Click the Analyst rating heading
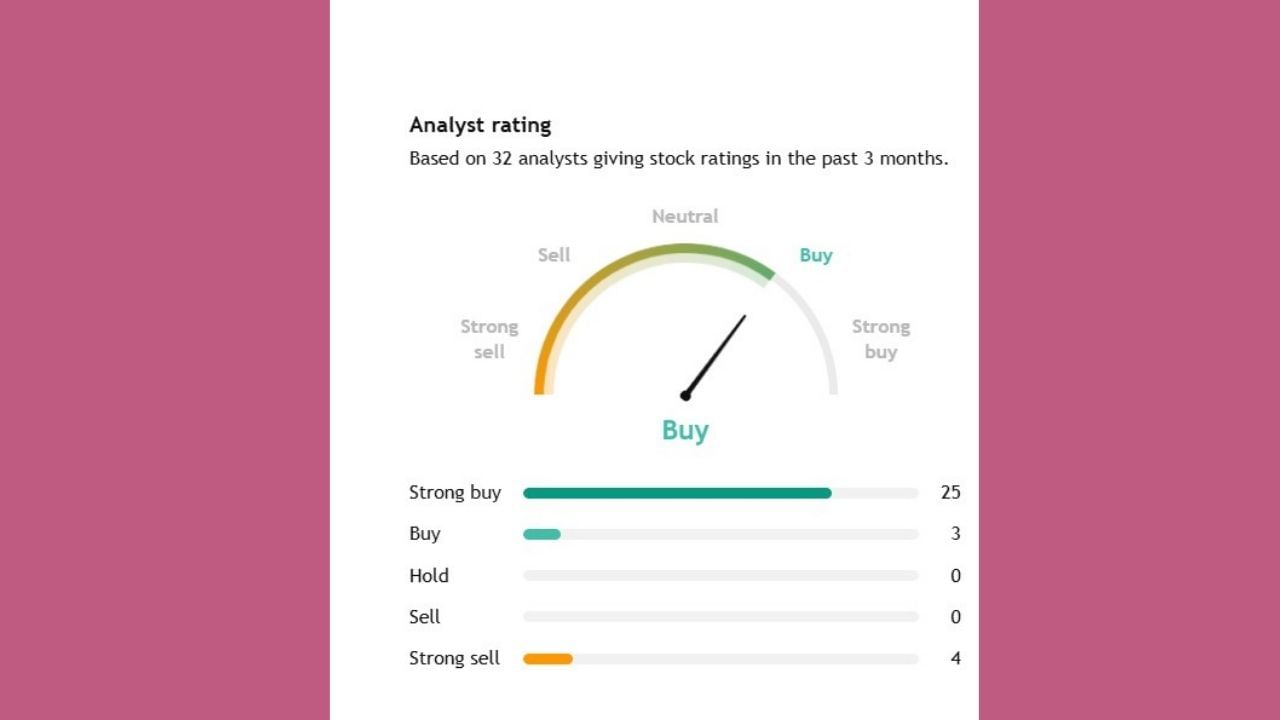The image size is (1280, 720). (480, 125)
